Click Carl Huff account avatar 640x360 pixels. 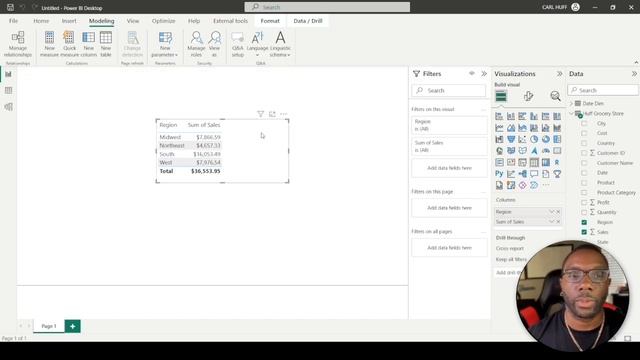(576, 7)
